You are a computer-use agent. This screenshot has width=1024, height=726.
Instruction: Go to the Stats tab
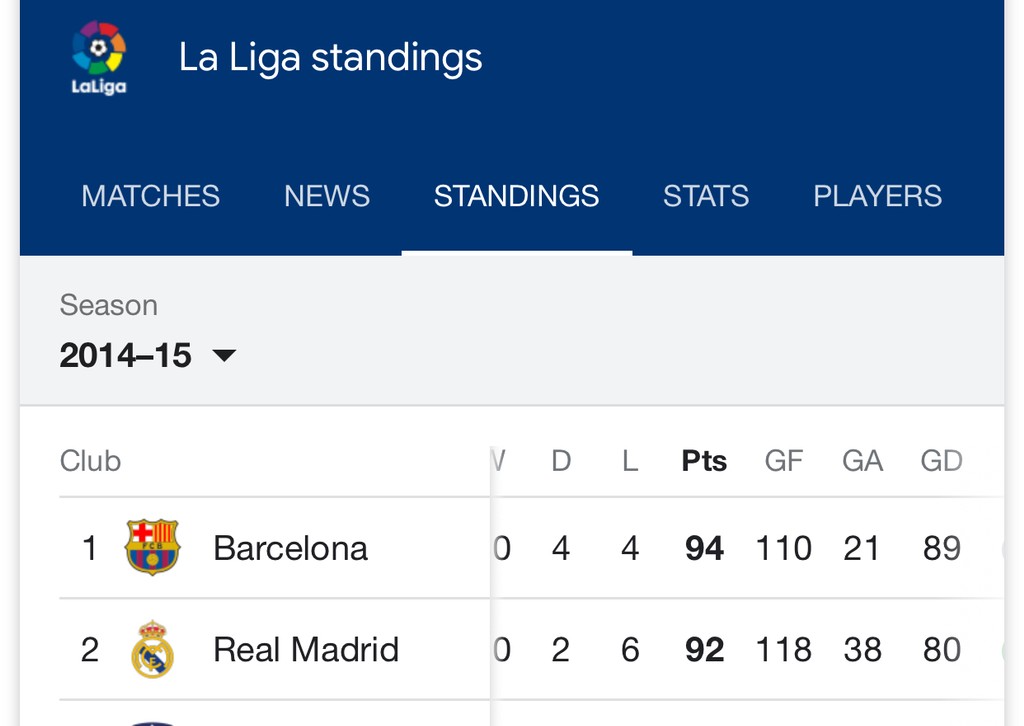tap(706, 195)
